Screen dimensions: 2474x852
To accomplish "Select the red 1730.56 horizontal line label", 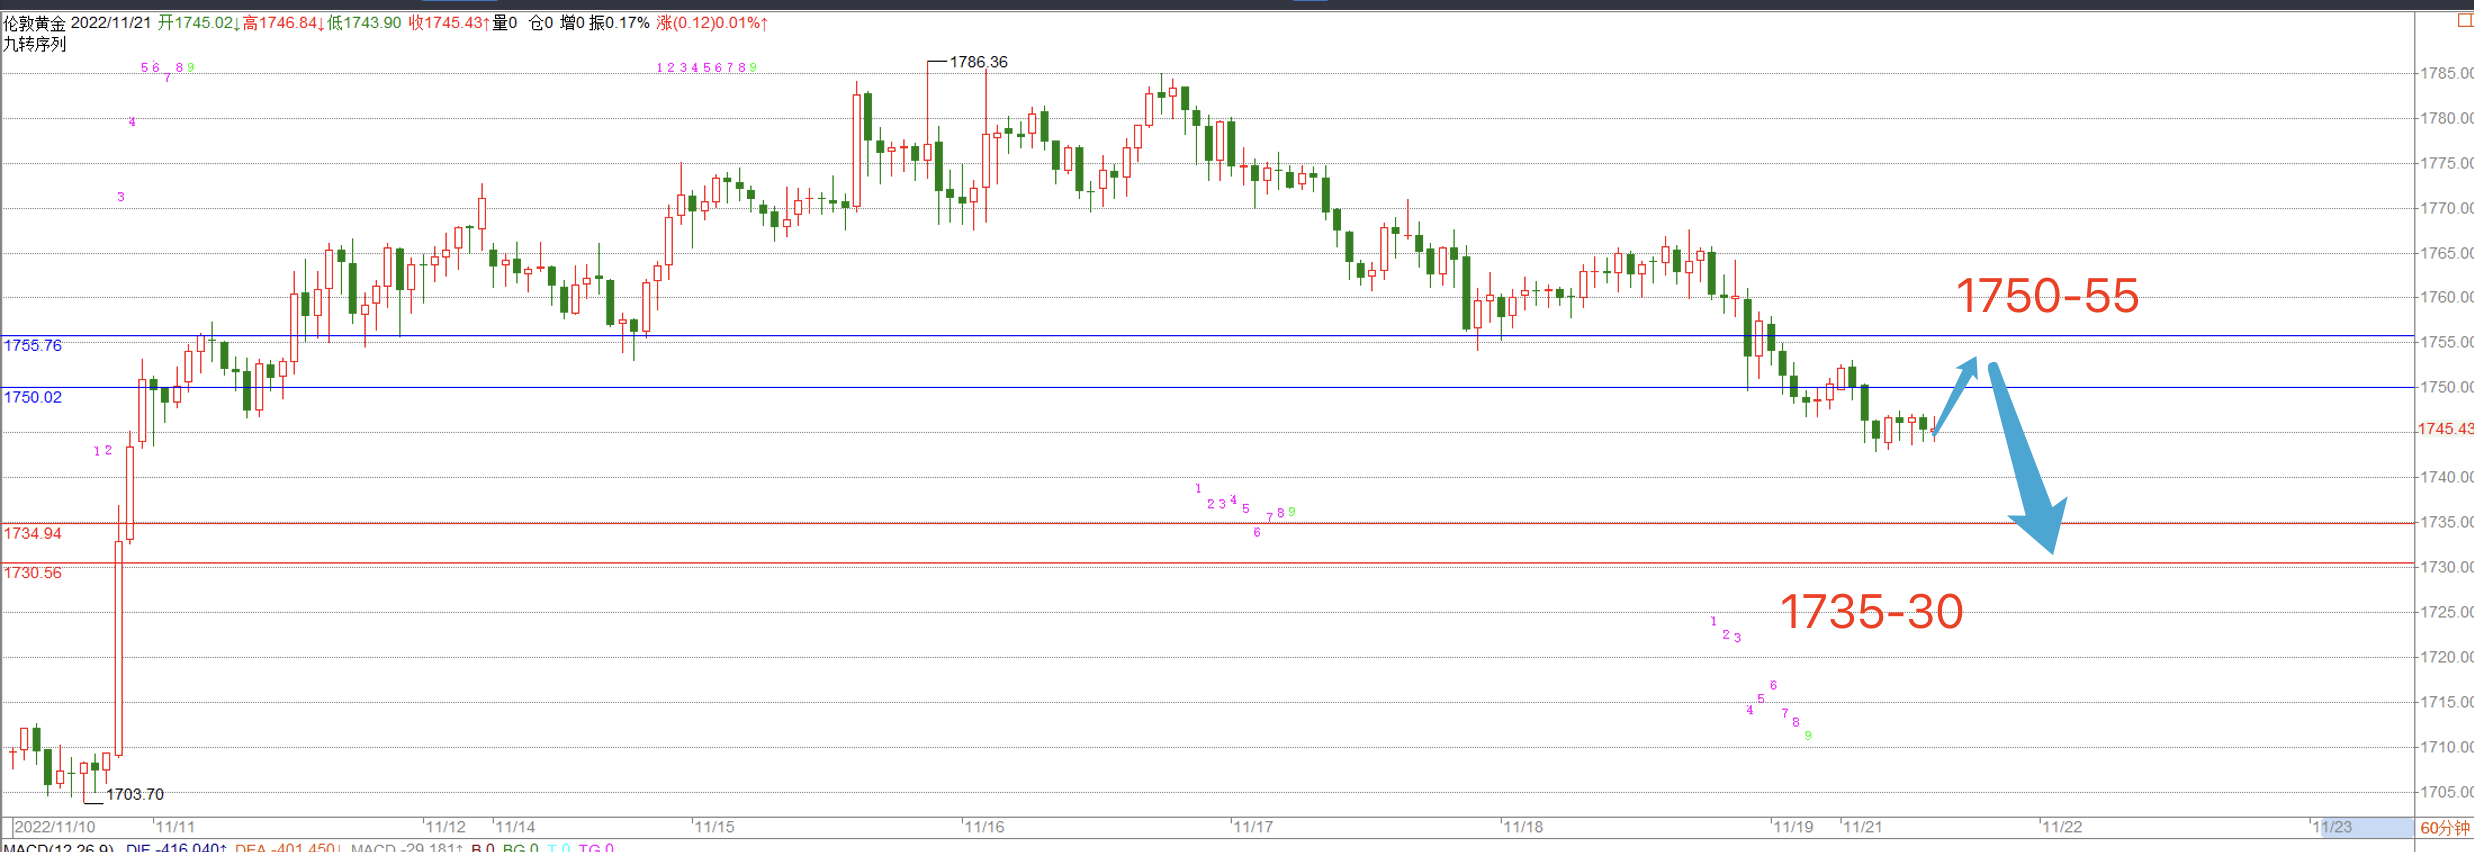I will [33, 573].
